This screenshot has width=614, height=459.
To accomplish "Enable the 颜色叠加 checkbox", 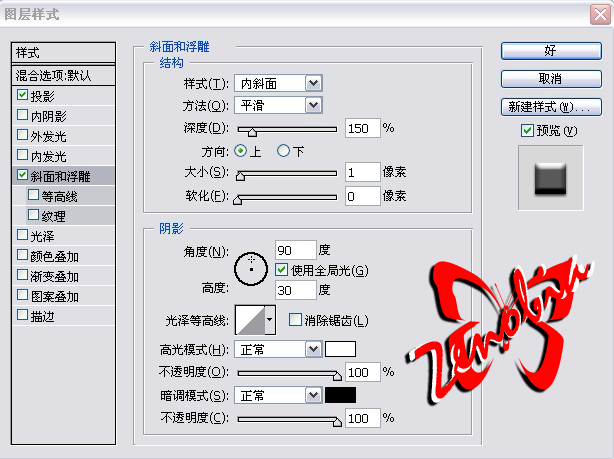I will click(x=22, y=255).
